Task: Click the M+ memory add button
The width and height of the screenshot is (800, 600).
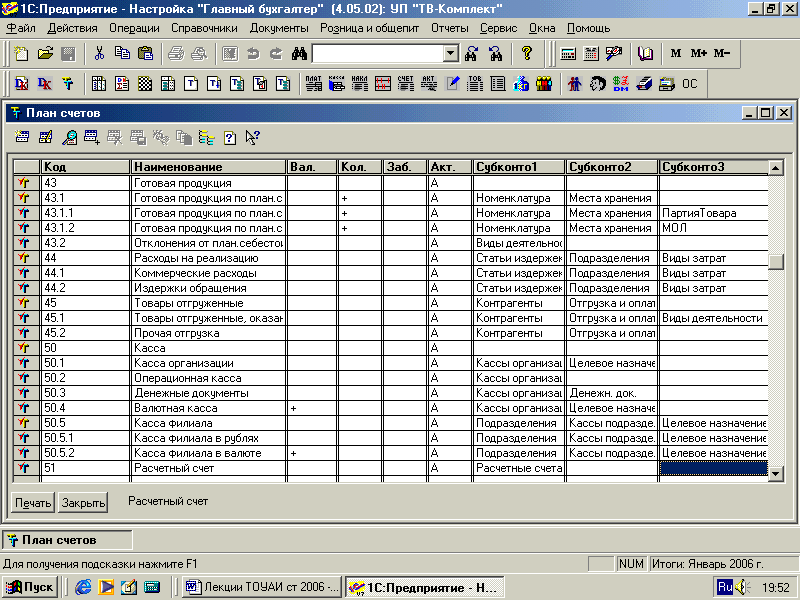Action: (698, 53)
